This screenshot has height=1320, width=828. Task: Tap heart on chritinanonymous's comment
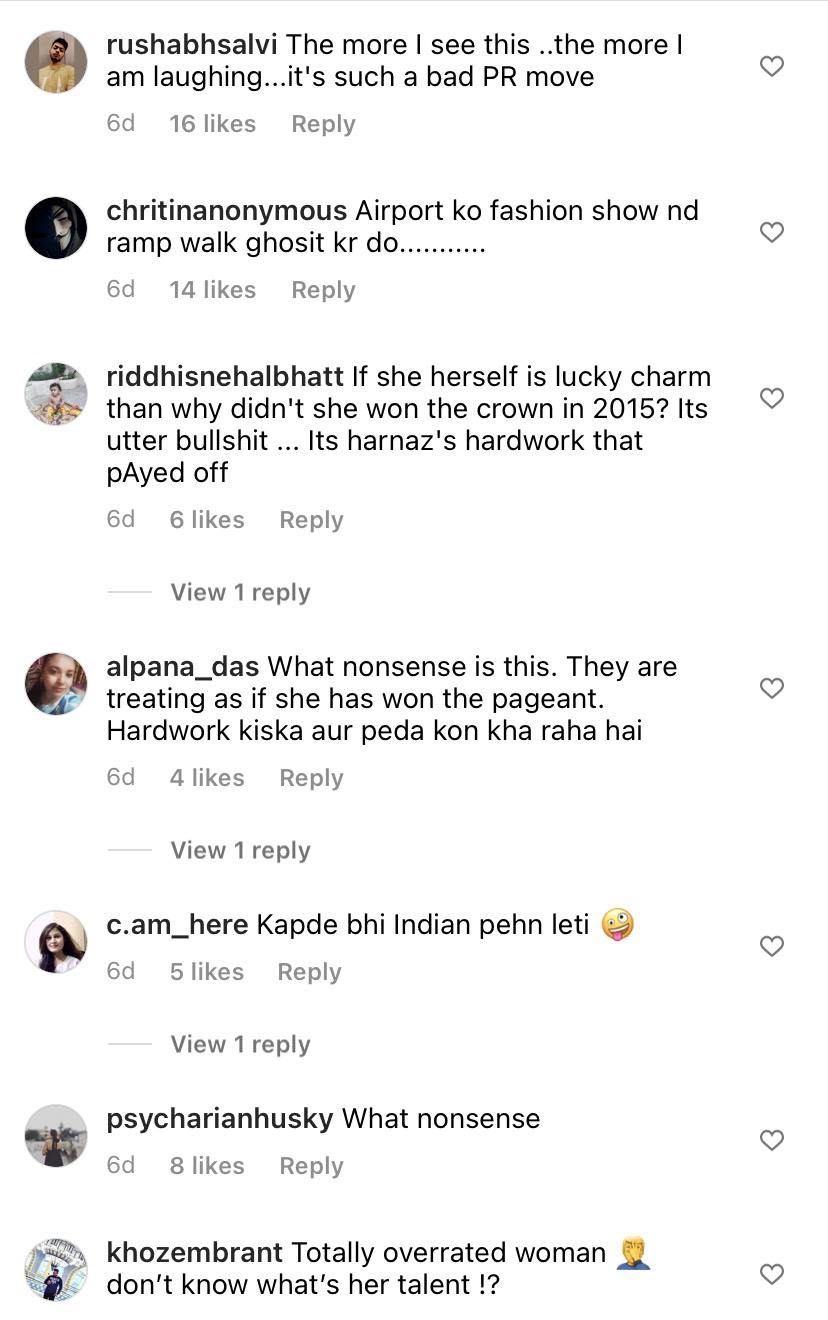(771, 233)
